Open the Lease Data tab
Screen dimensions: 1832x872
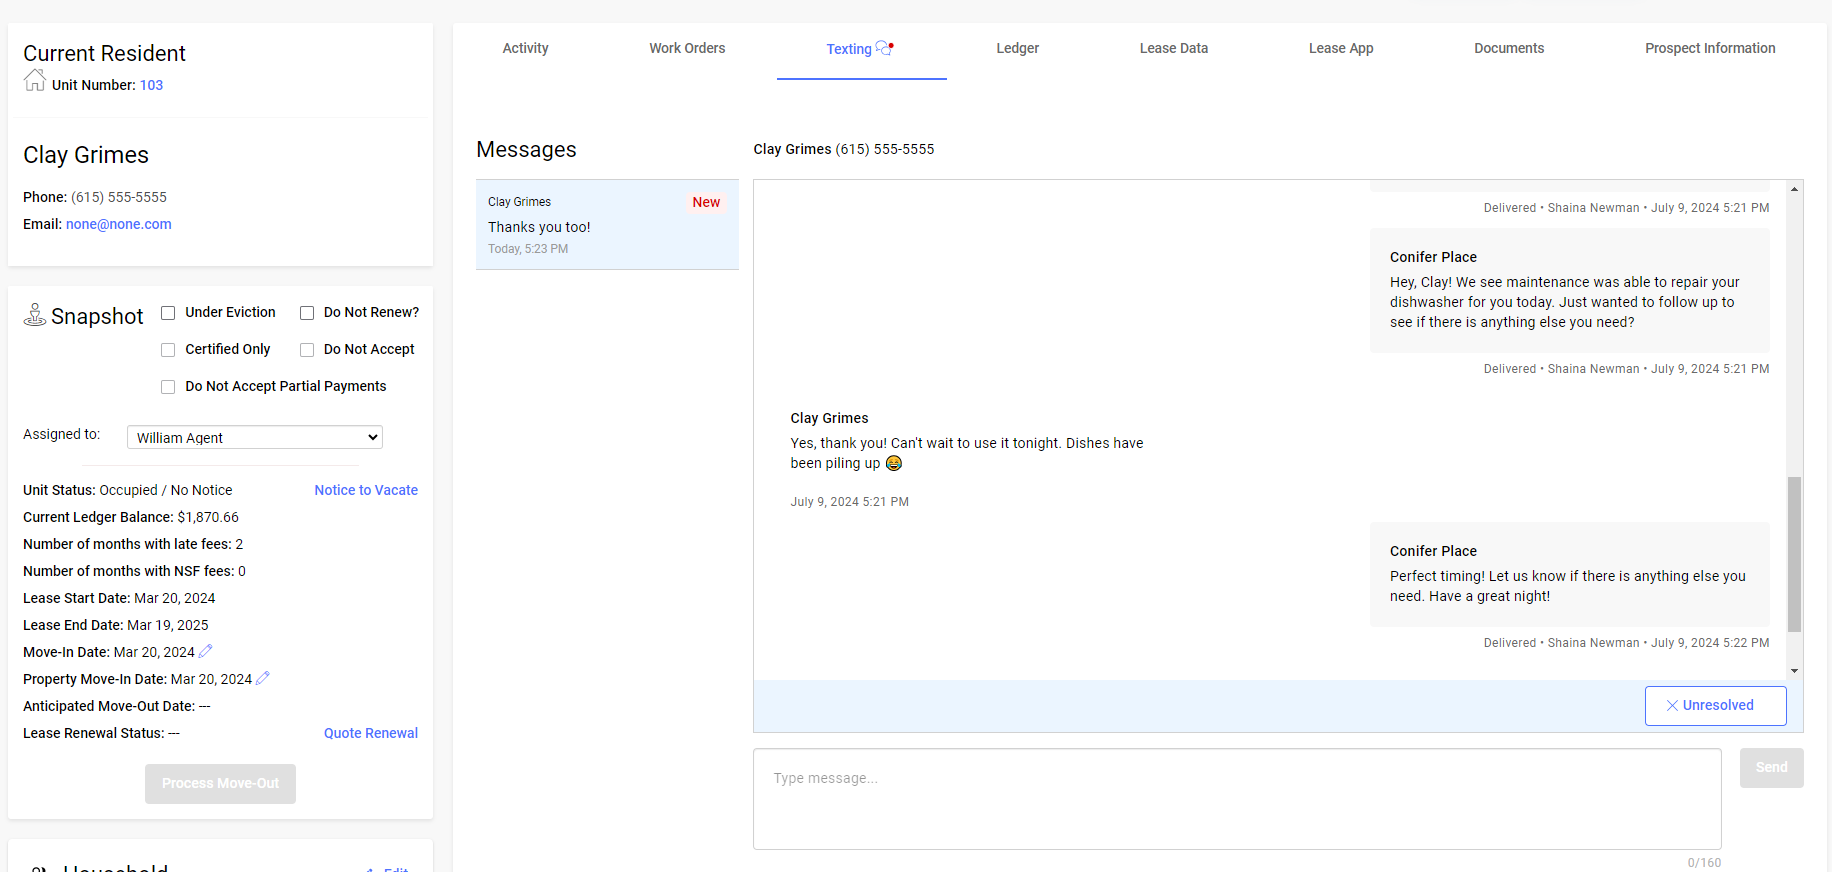coord(1174,48)
